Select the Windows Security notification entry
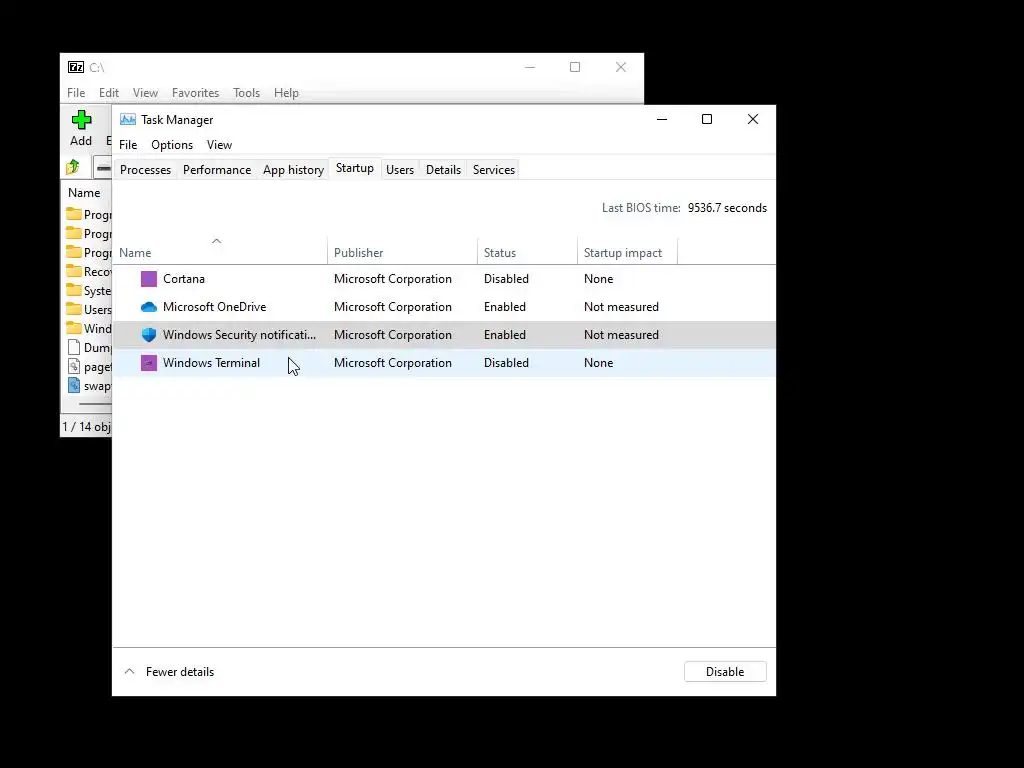The height and width of the screenshot is (768, 1024). (x=239, y=335)
